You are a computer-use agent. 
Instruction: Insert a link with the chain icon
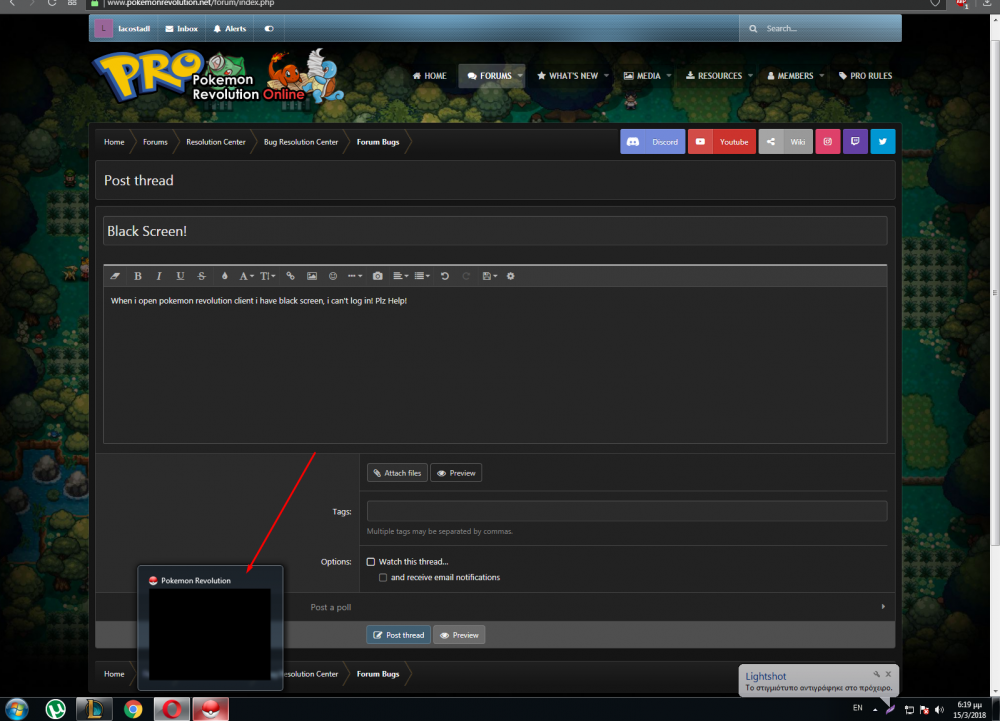click(291, 276)
